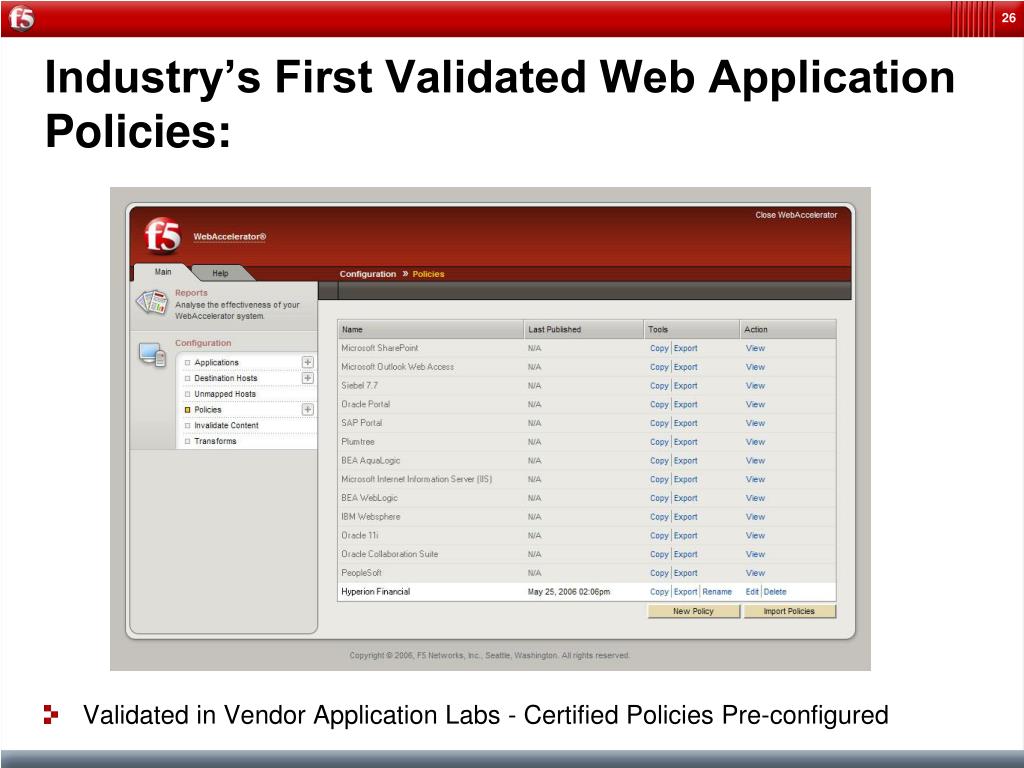View the Plumtree policy
The width and height of the screenshot is (1024, 768).
point(755,441)
